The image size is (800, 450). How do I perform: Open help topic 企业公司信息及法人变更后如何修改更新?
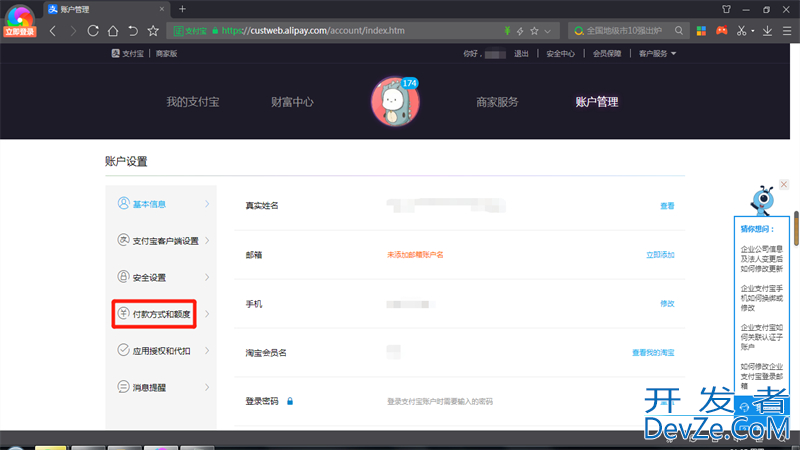tap(761, 259)
